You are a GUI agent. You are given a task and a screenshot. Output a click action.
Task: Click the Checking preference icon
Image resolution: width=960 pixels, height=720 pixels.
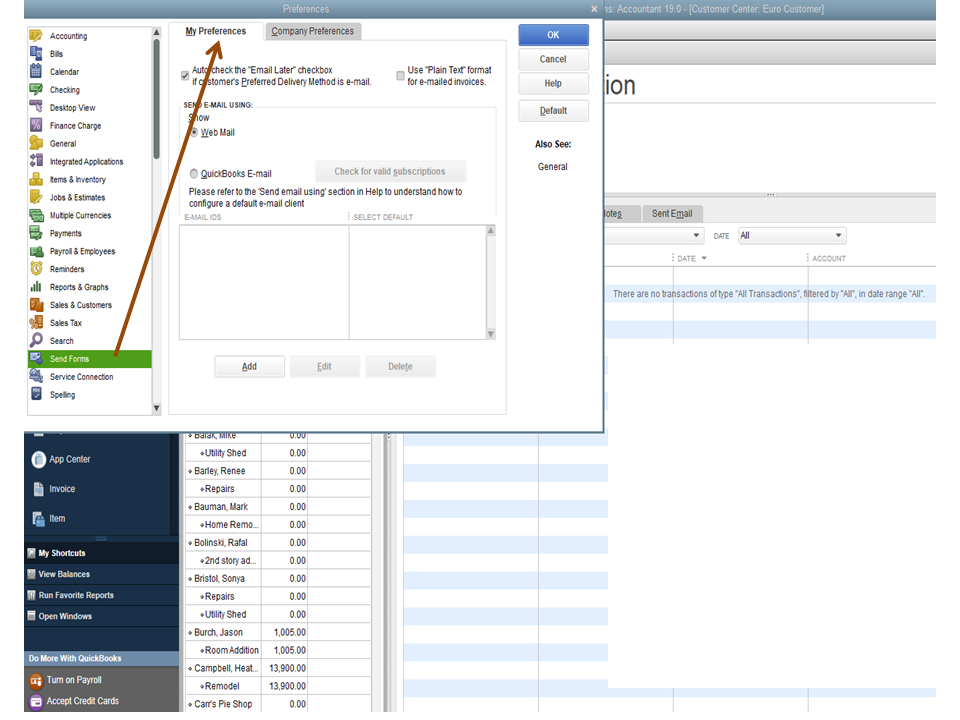tap(36, 89)
